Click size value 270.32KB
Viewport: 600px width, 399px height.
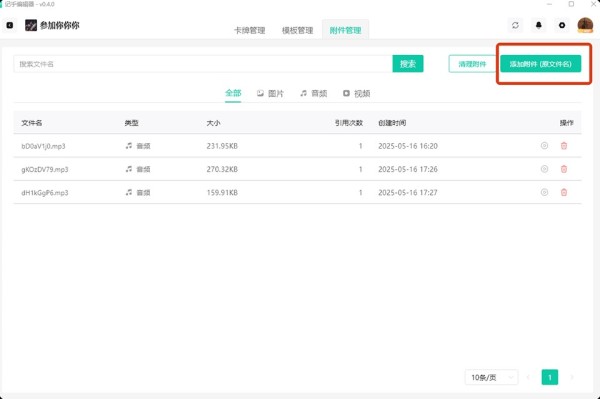click(x=222, y=169)
